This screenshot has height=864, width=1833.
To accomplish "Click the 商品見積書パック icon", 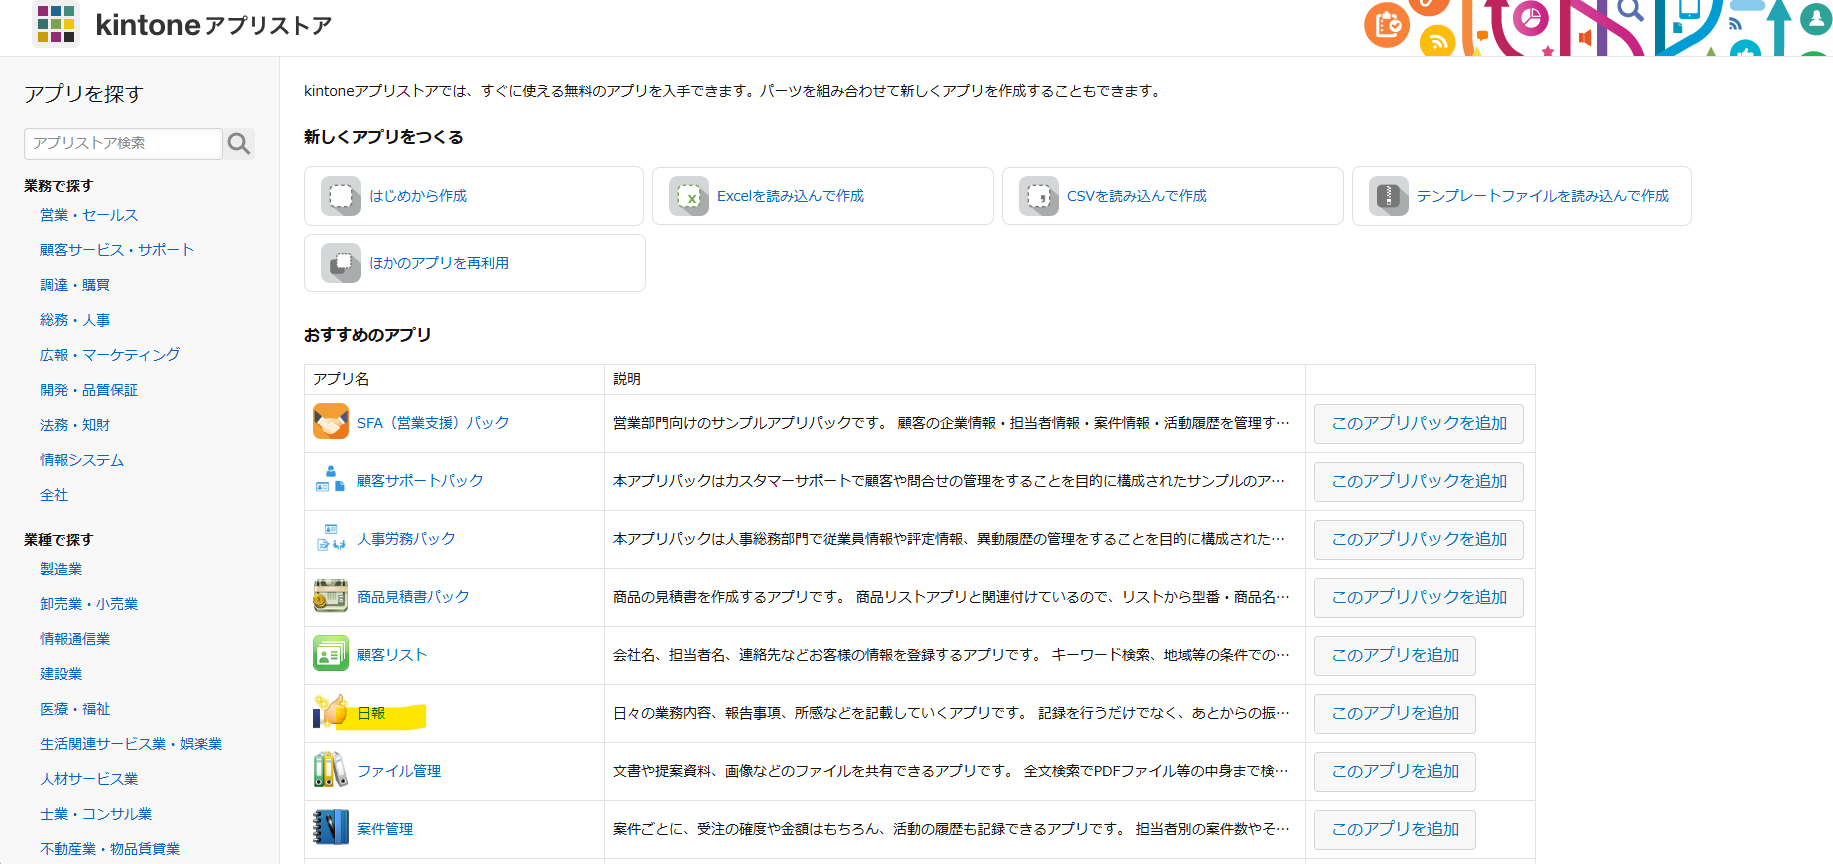I will (x=331, y=596).
